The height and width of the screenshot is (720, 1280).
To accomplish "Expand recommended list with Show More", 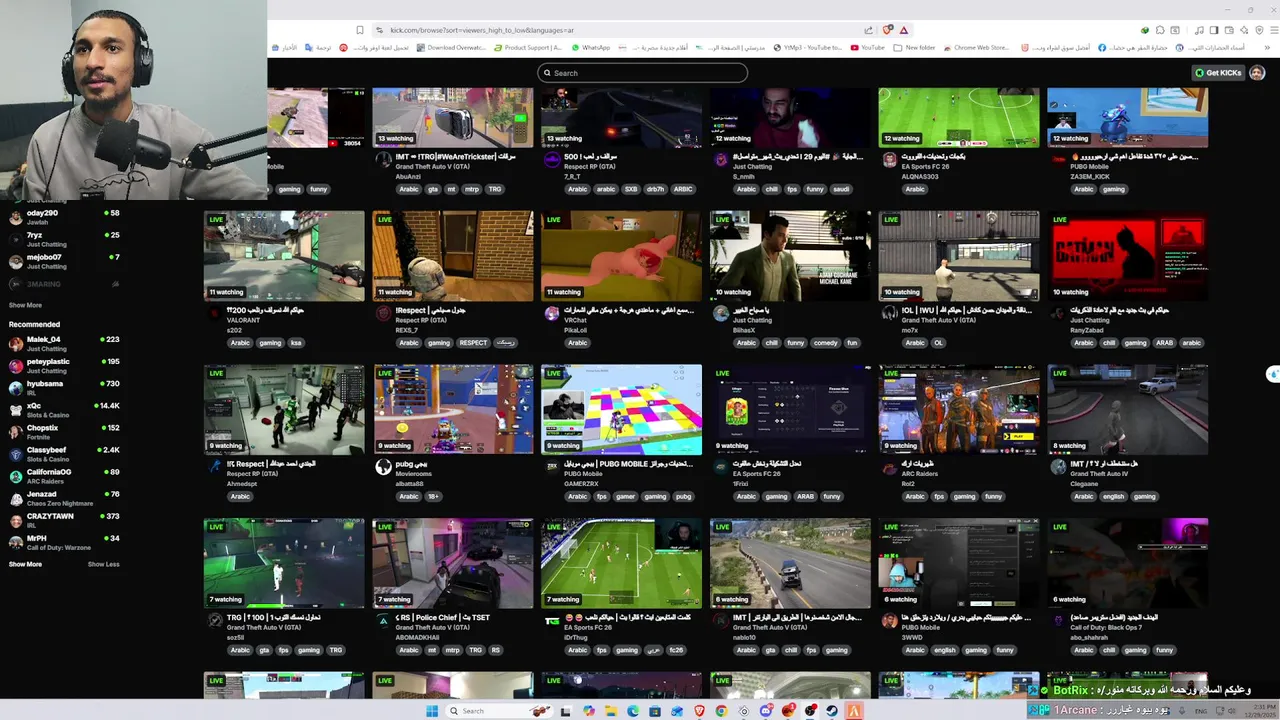I will tap(25, 564).
